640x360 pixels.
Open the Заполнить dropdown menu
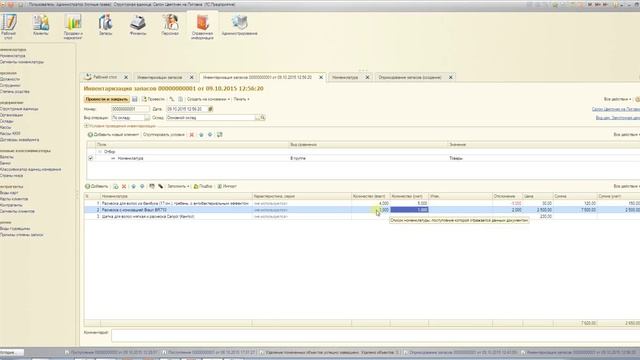(x=178, y=187)
